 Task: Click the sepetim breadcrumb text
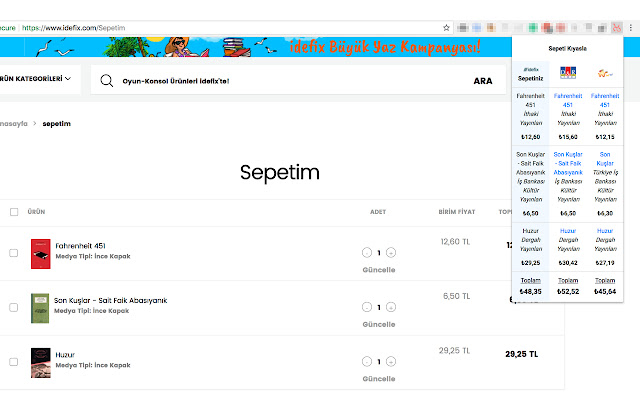click(57, 124)
